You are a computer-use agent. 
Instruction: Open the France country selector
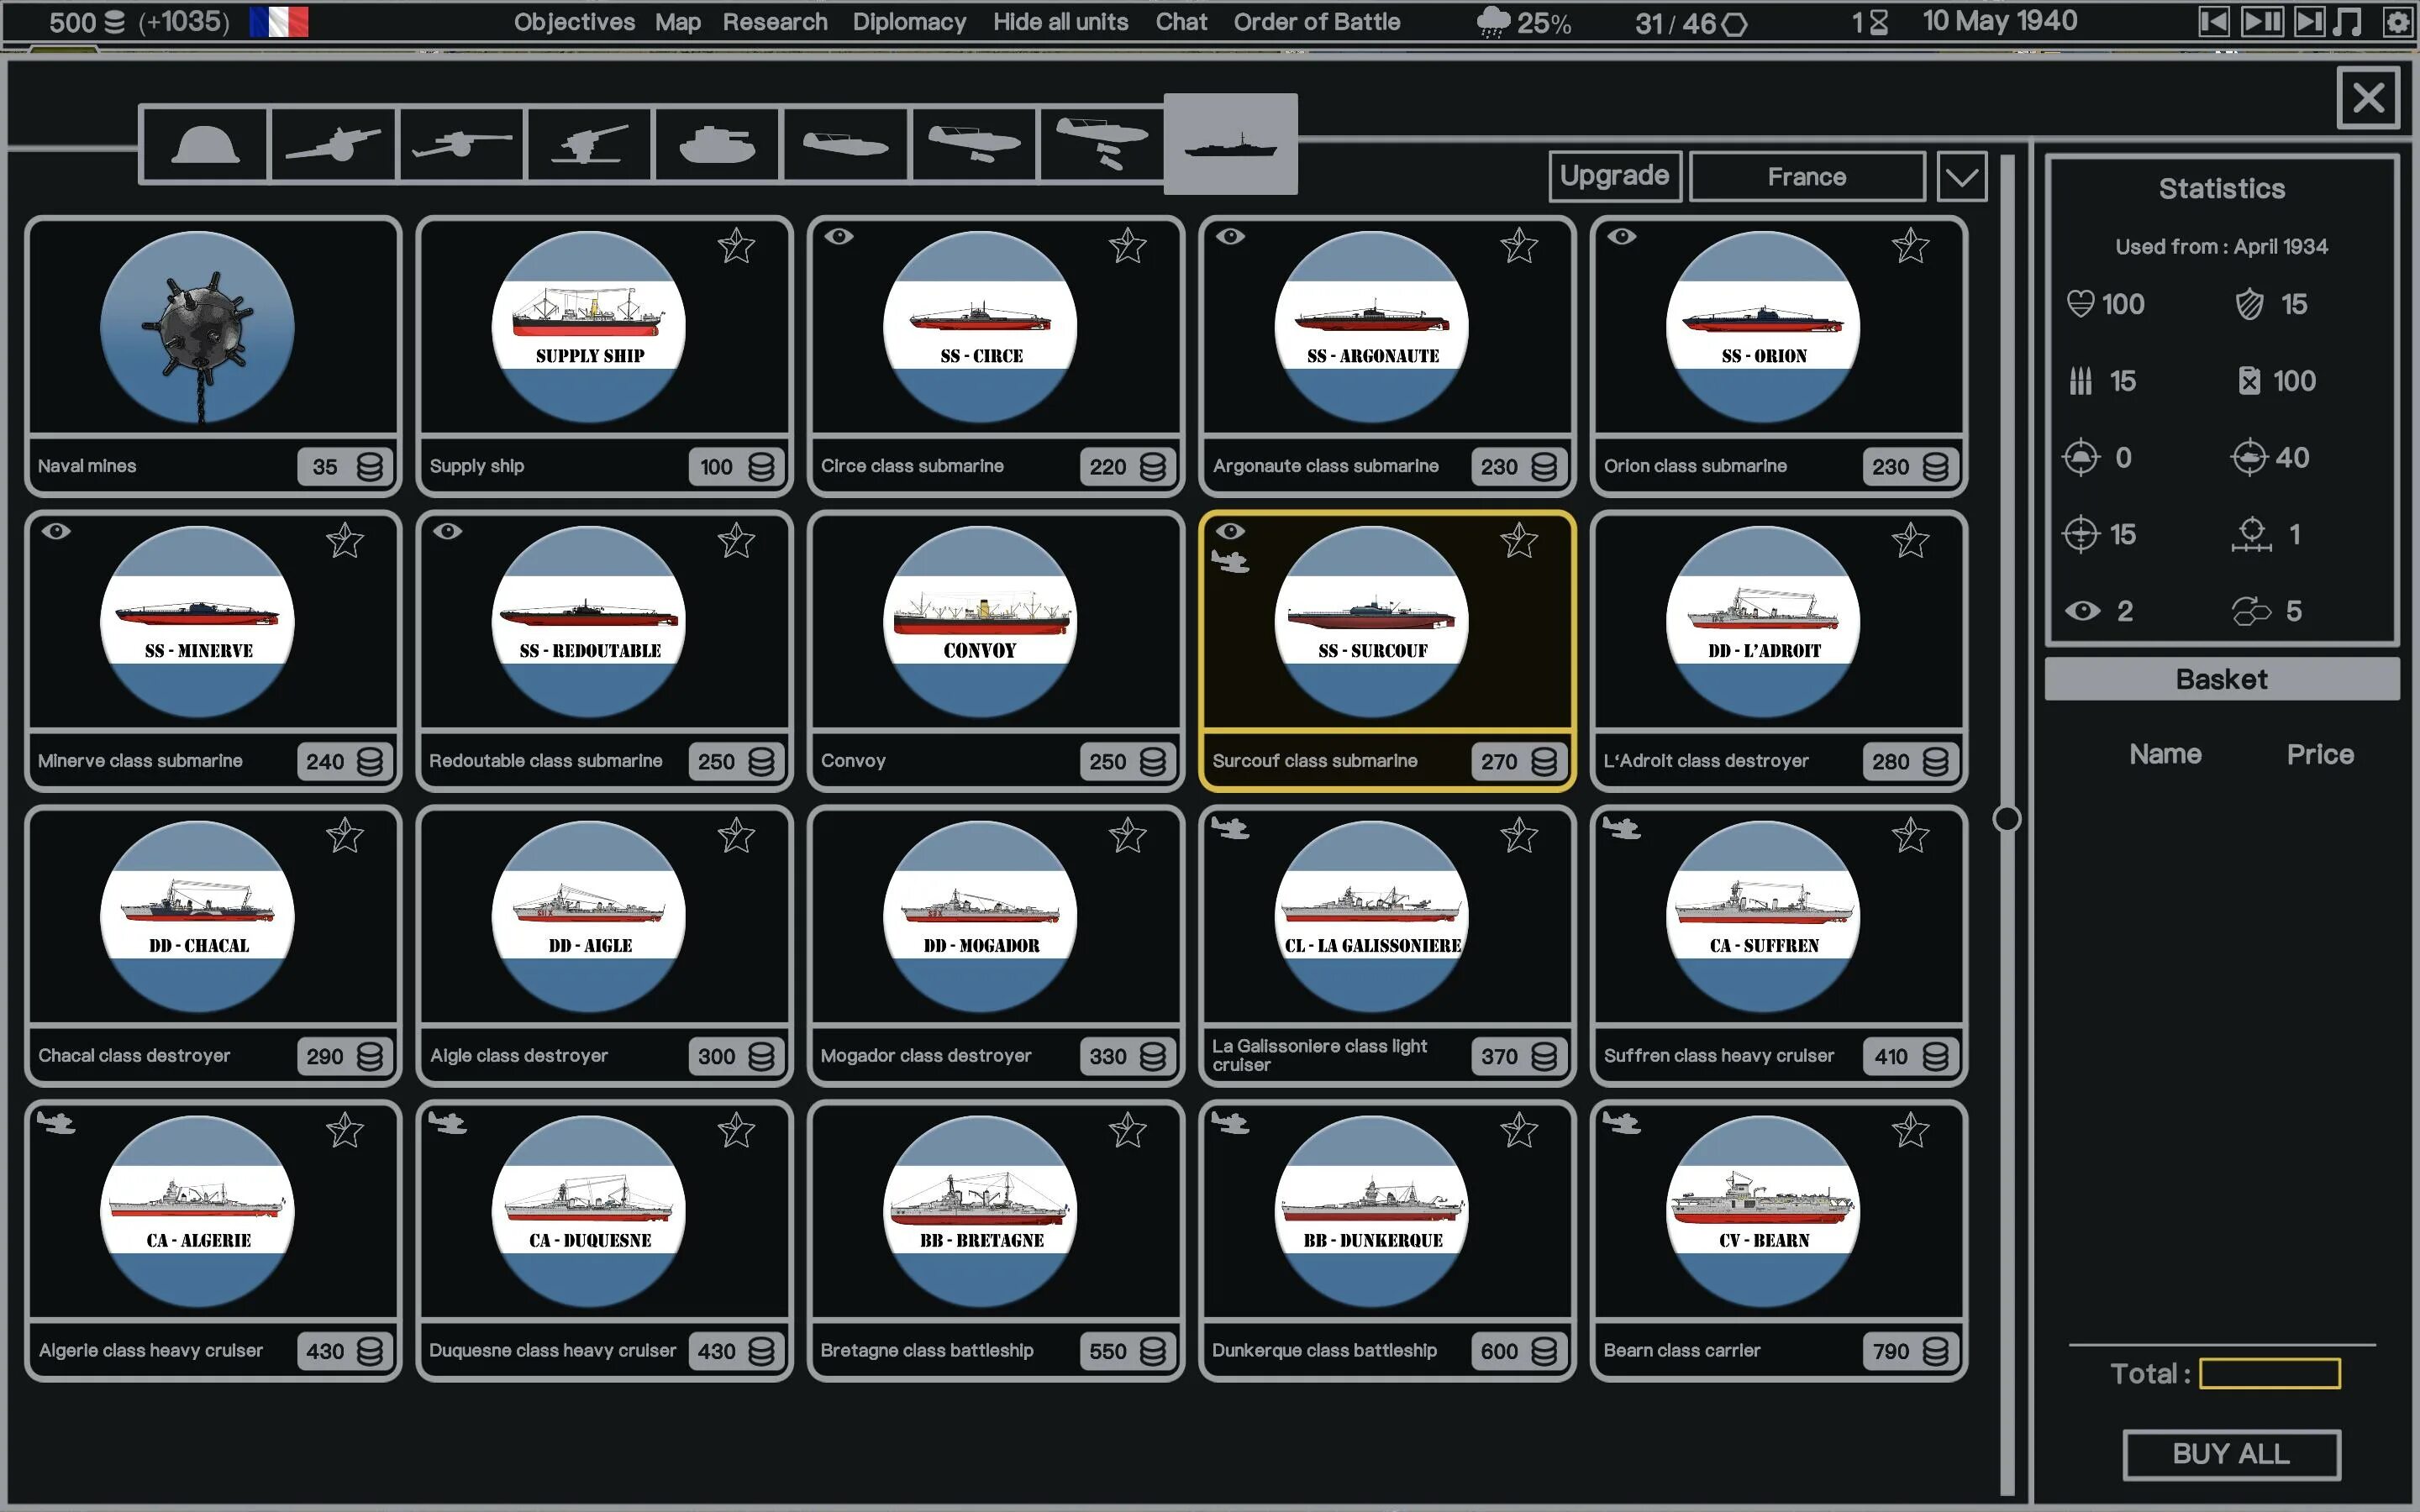(x=1806, y=177)
